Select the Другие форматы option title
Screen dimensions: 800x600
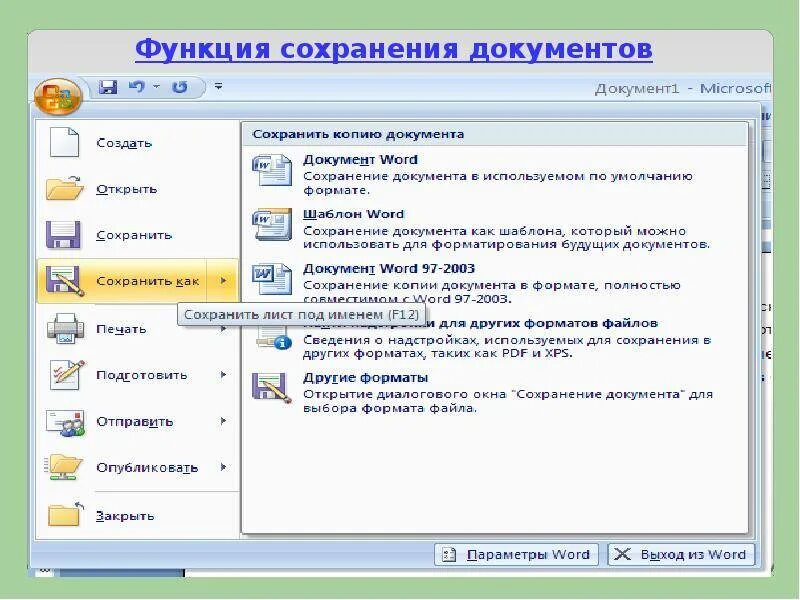pyautogui.click(x=365, y=378)
